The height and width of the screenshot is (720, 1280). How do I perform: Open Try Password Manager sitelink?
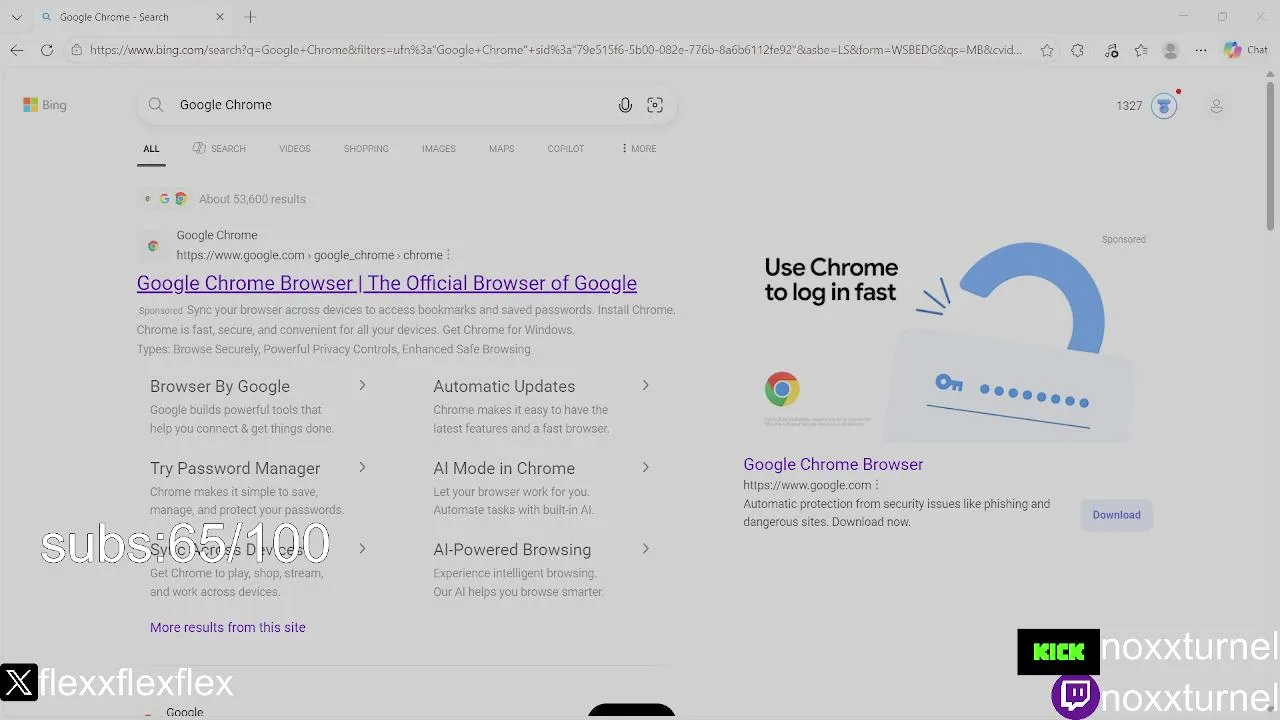coord(235,468)
